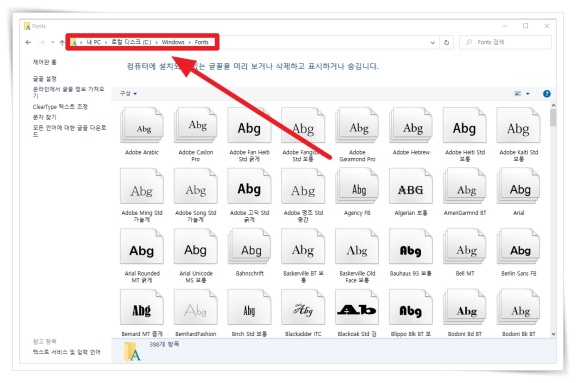Select the Birch Std font icon

tap(249, 307)
